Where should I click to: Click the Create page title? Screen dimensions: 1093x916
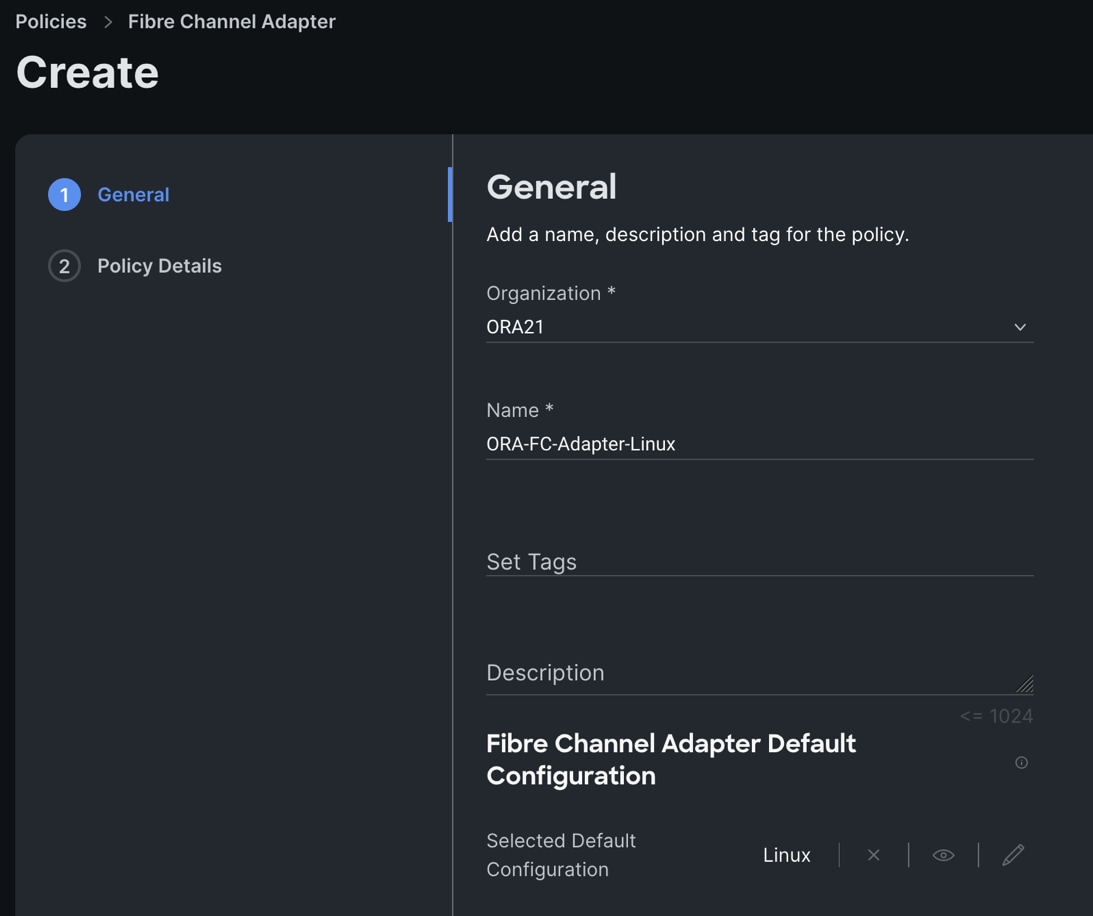point(88,73)
